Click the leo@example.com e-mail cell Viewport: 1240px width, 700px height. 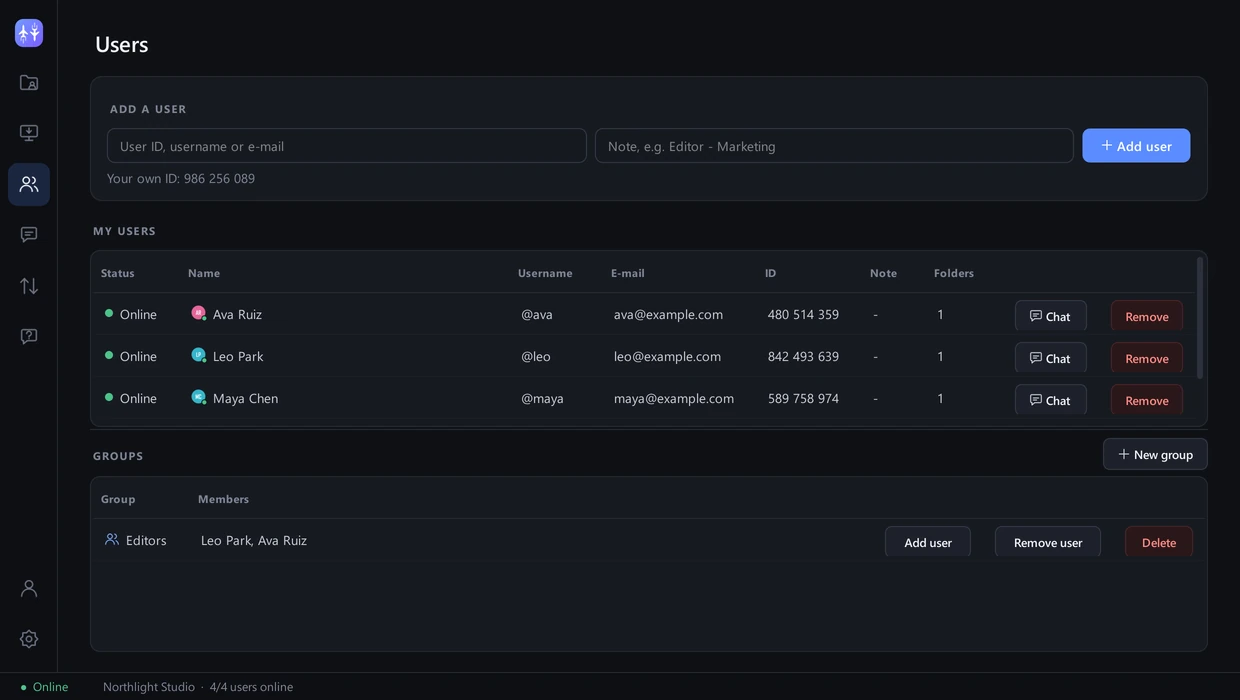tap(667, 356)
